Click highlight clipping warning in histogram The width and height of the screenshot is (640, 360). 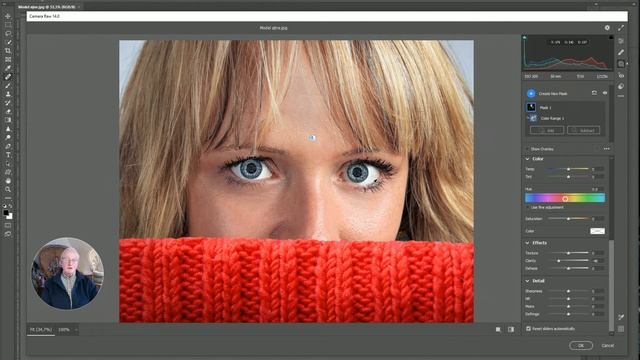[x=611, y=37]
